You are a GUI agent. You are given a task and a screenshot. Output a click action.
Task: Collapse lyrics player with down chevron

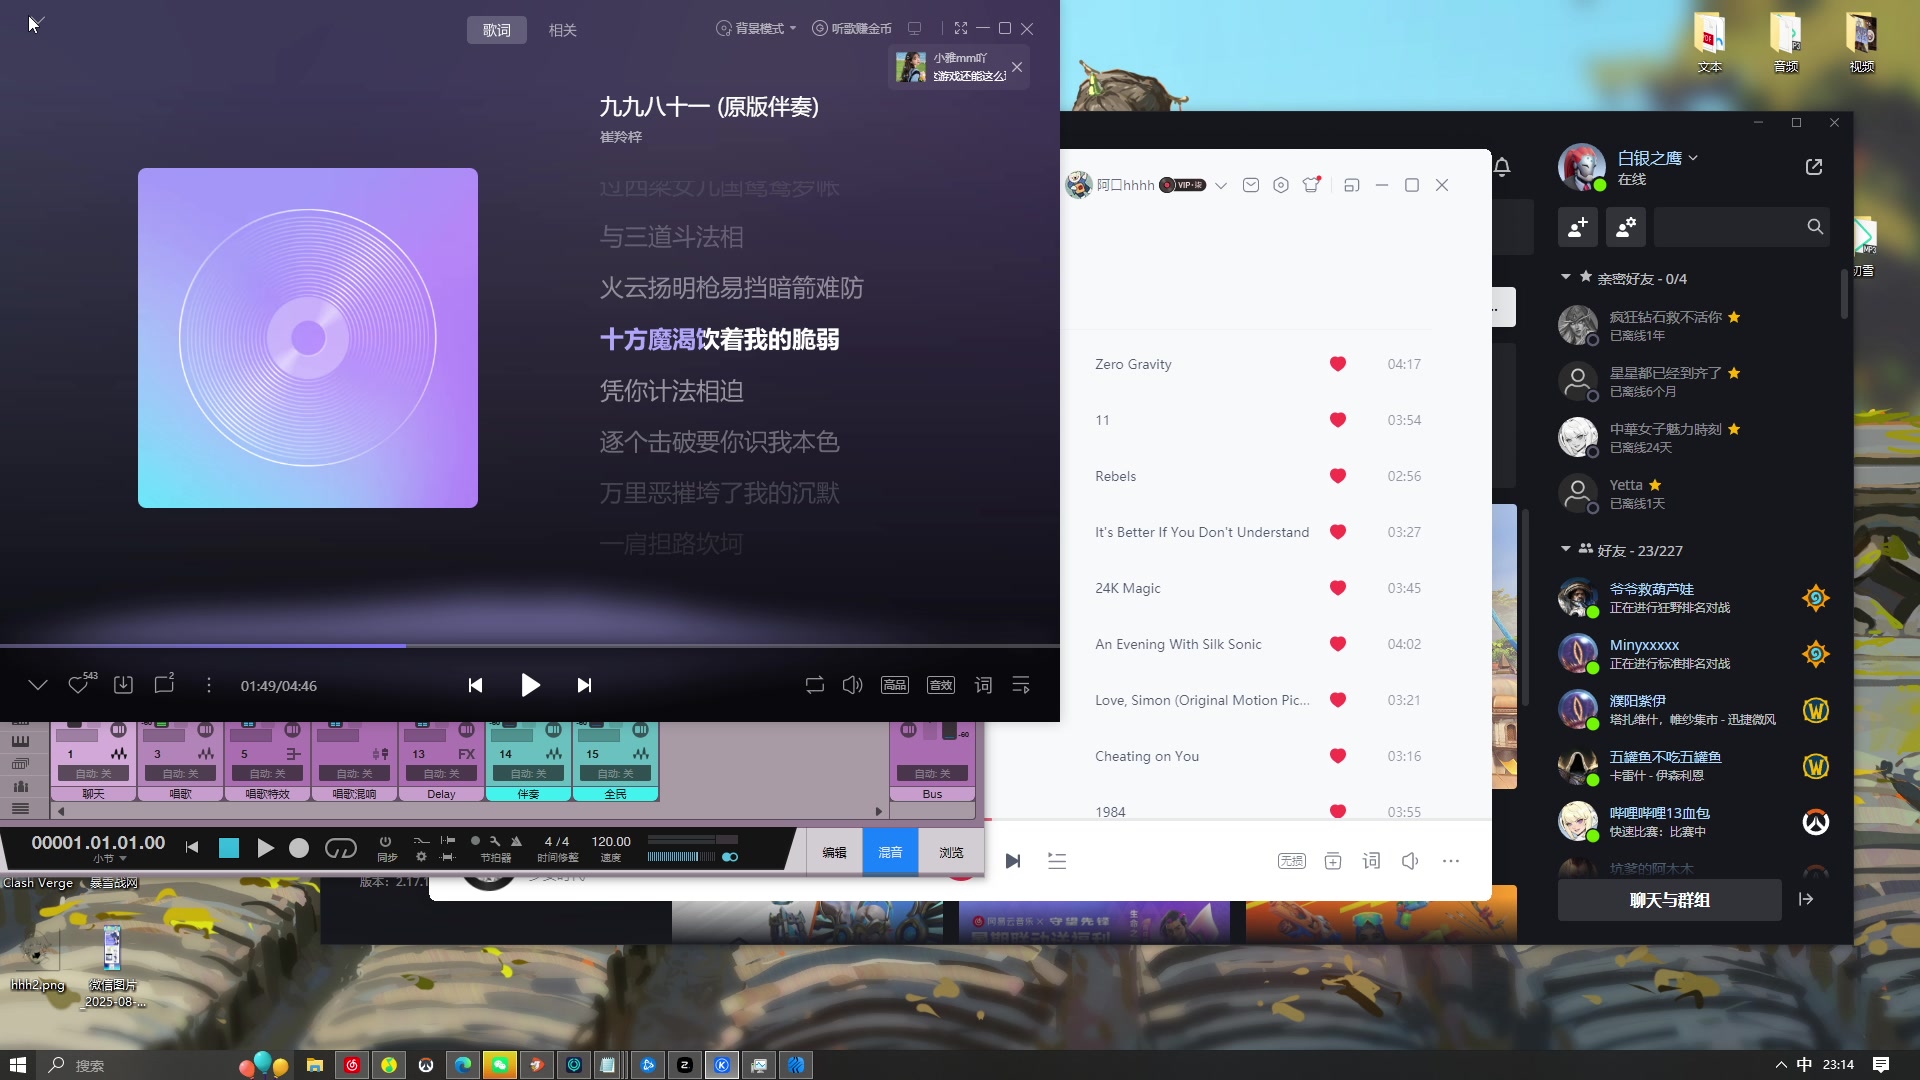click(38, 685)
